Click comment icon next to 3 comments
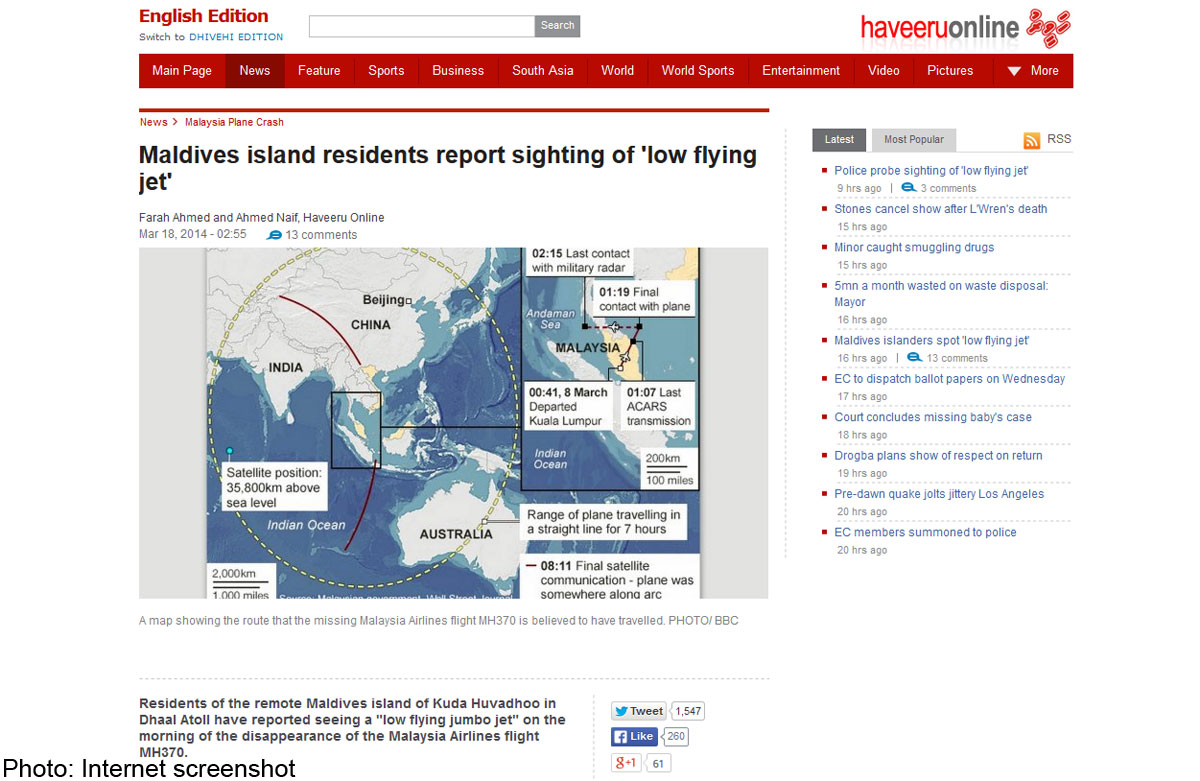The image size is (1200, 781). click(x=909, y=188)
